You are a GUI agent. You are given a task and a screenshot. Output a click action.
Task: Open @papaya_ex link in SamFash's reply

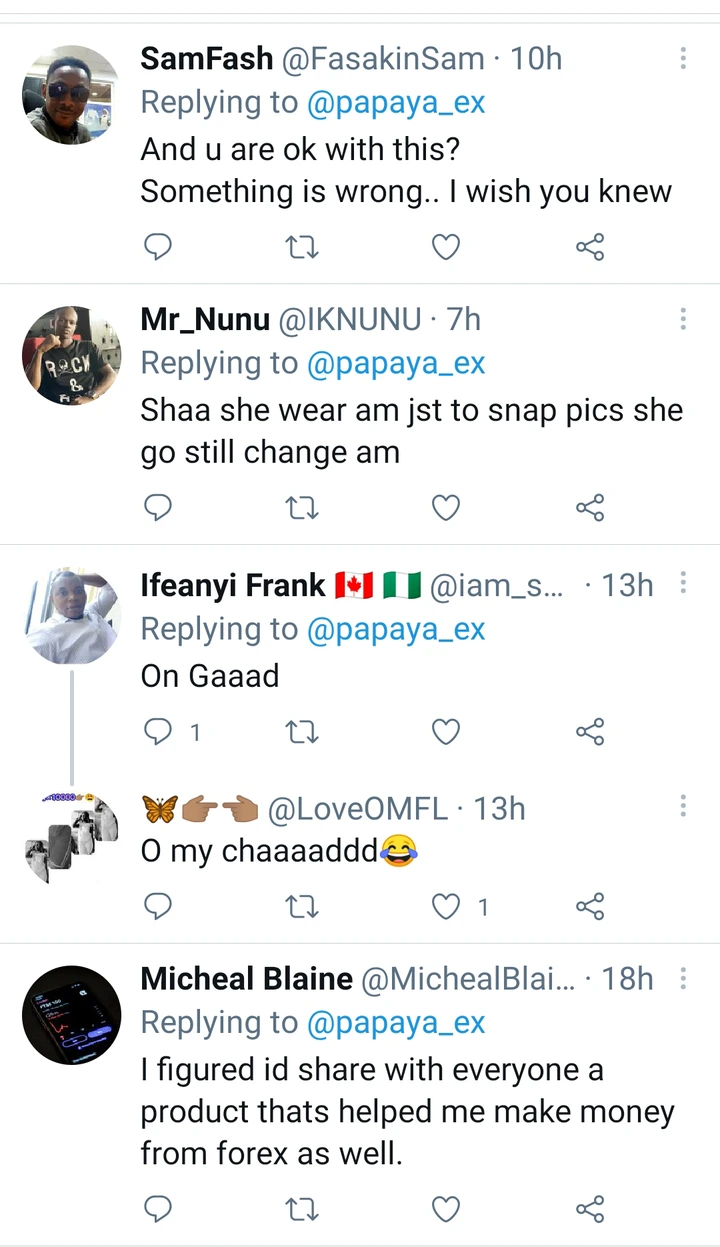[396, 102]
